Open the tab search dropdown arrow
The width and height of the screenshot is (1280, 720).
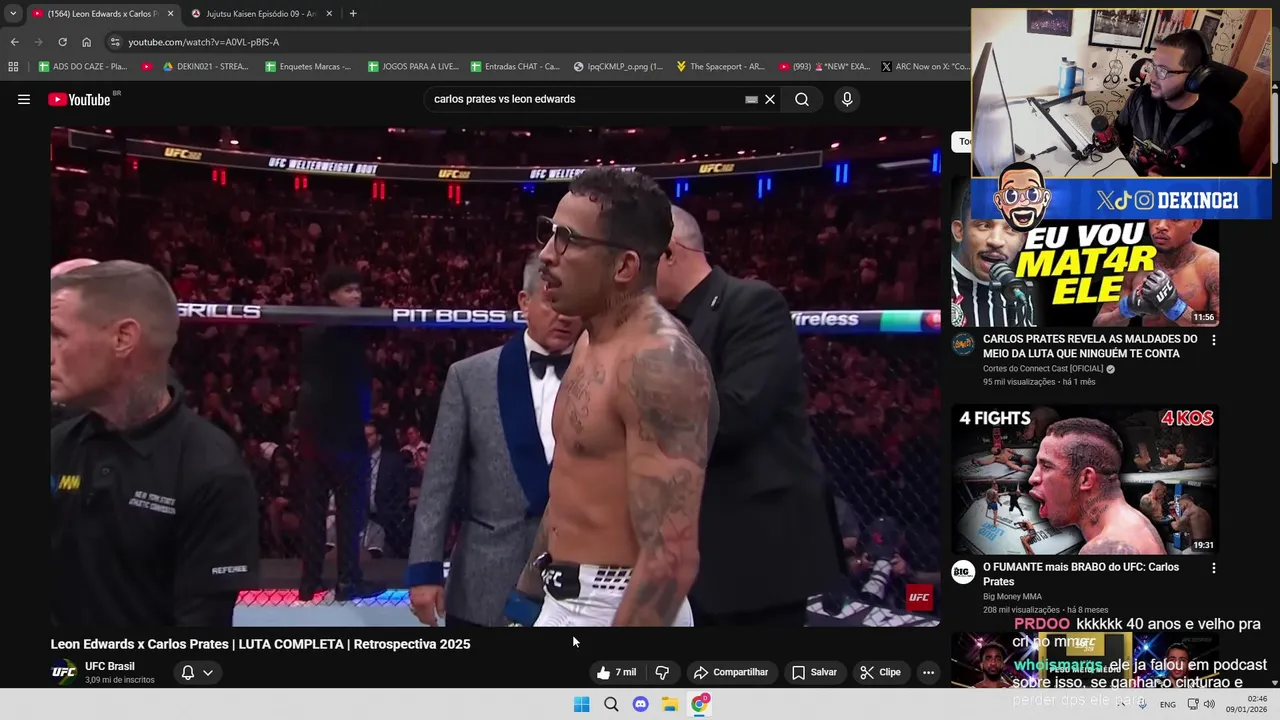click(x=13, y=14)
